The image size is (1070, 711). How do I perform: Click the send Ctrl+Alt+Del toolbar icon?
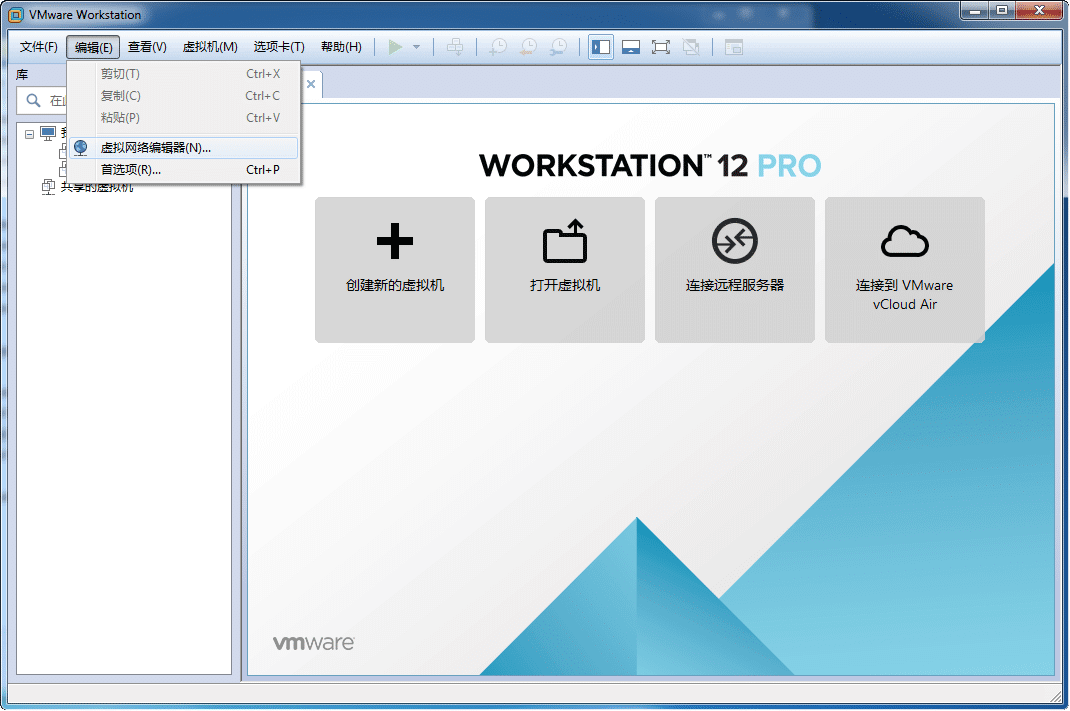pyautogui.click(x=455, y=47)
